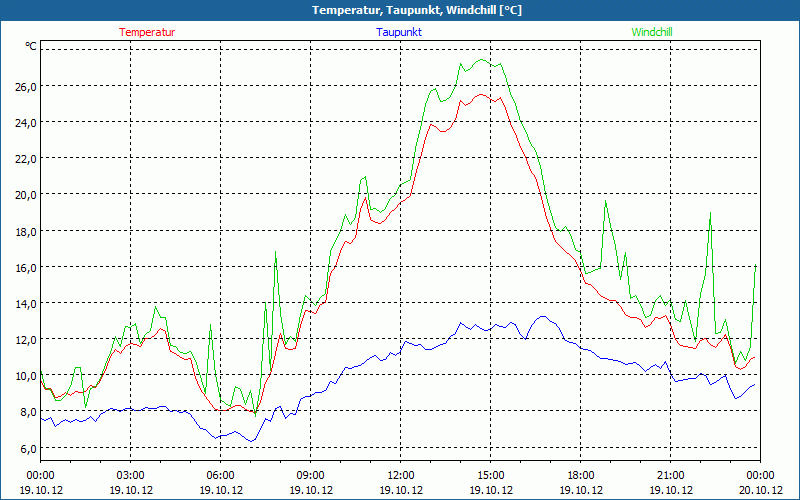
Task: Click the 18,0 y-axis value
Action: [x=25, y=231]
